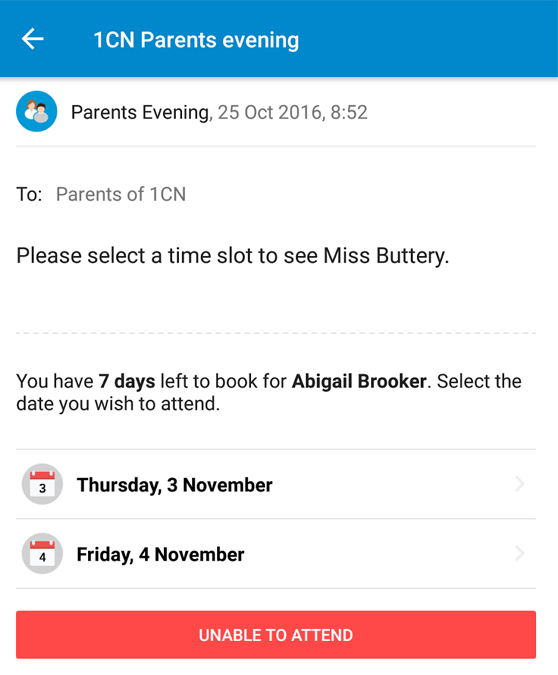Open the Parents Evening sender avatar
Image resolution: width=558 pixels, height=675 pixels.
[37, 111]
